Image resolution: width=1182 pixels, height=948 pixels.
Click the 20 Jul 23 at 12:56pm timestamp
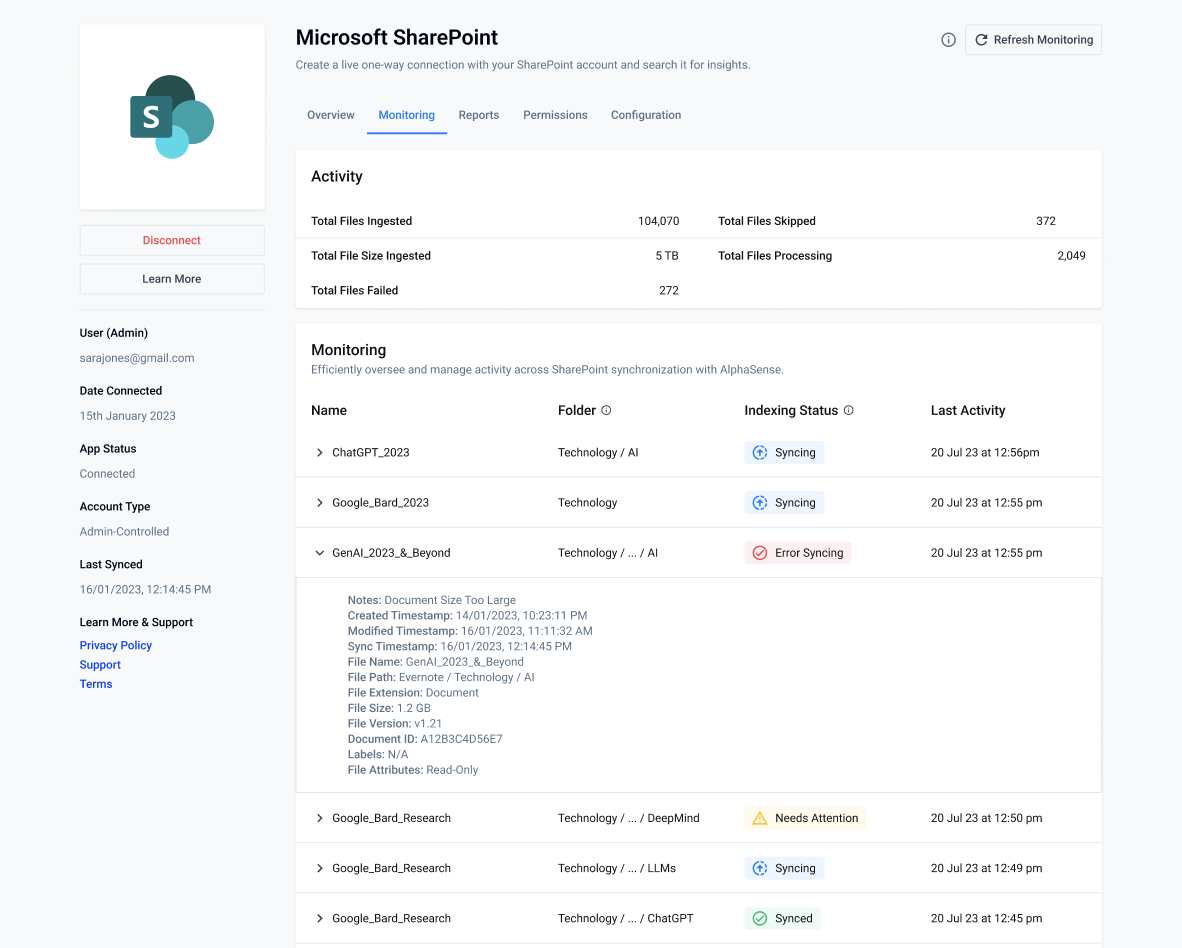coord(984,452)
